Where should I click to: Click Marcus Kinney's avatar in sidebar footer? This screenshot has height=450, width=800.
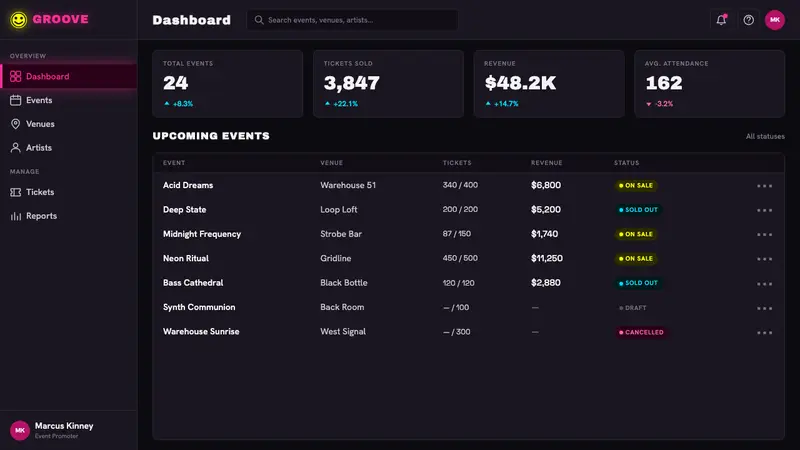(20, 430)
